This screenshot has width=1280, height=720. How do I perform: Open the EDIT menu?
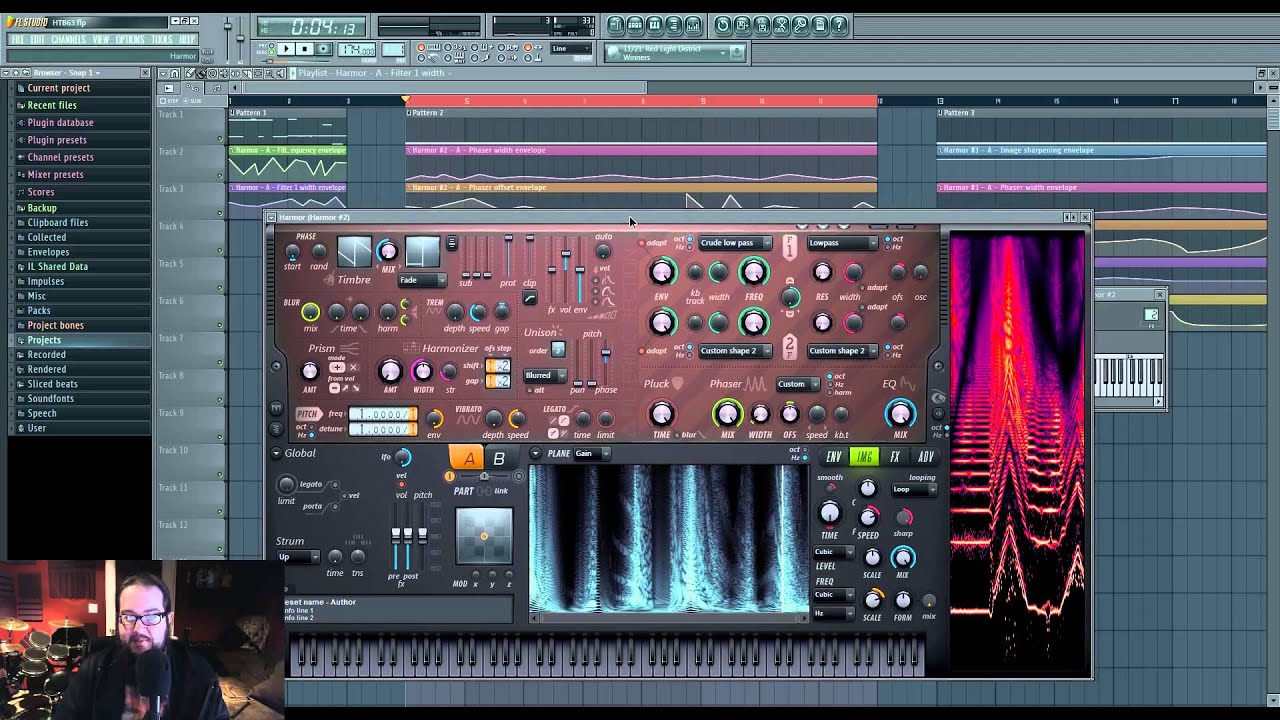[38, 39]
